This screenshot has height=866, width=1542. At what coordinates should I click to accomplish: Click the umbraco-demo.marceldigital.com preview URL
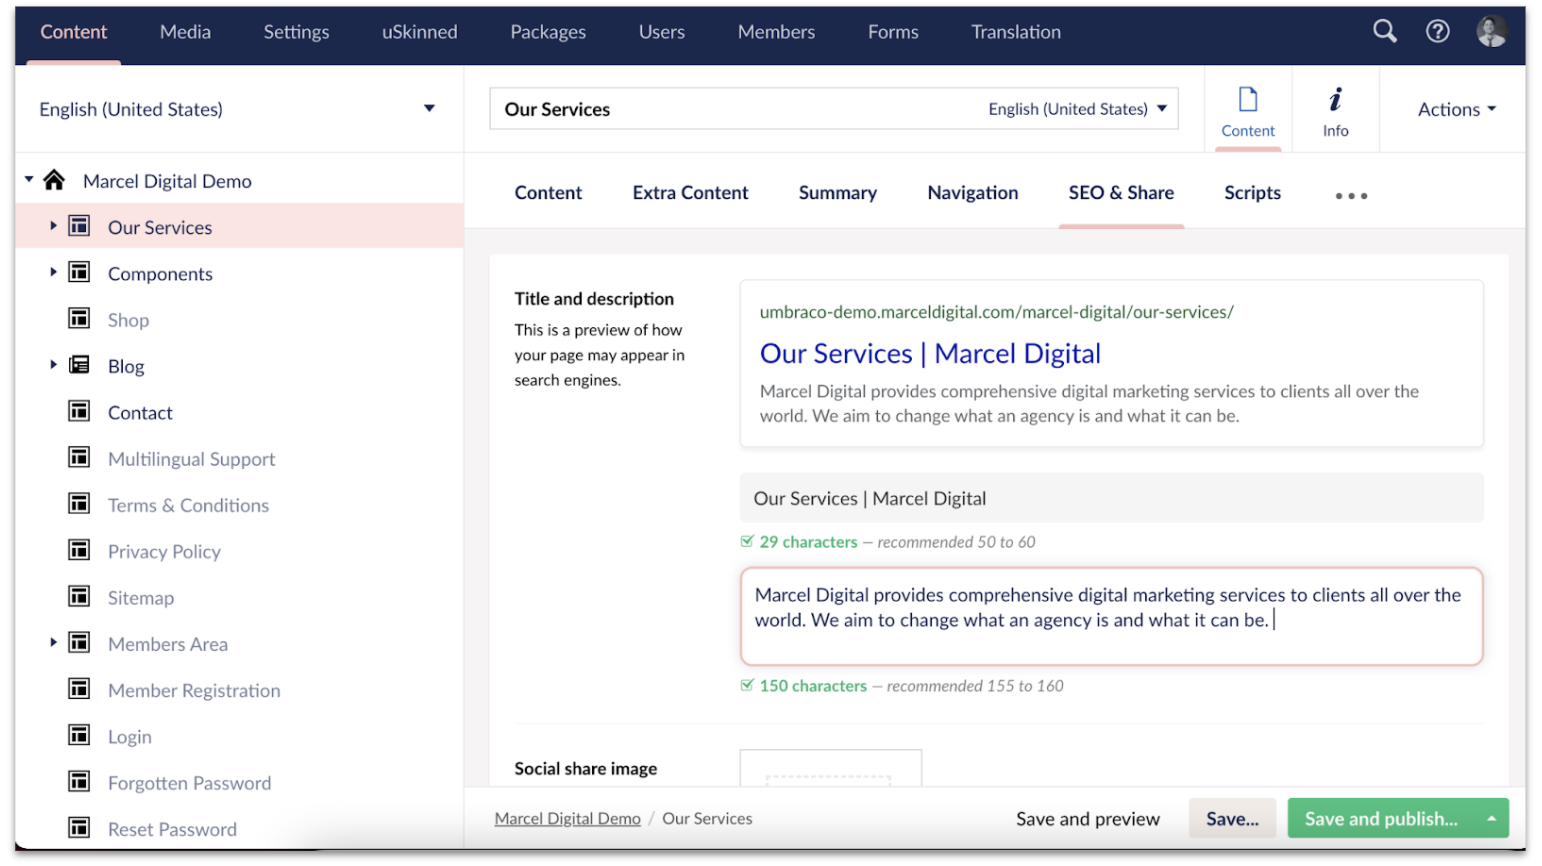(x=996, y=312)
